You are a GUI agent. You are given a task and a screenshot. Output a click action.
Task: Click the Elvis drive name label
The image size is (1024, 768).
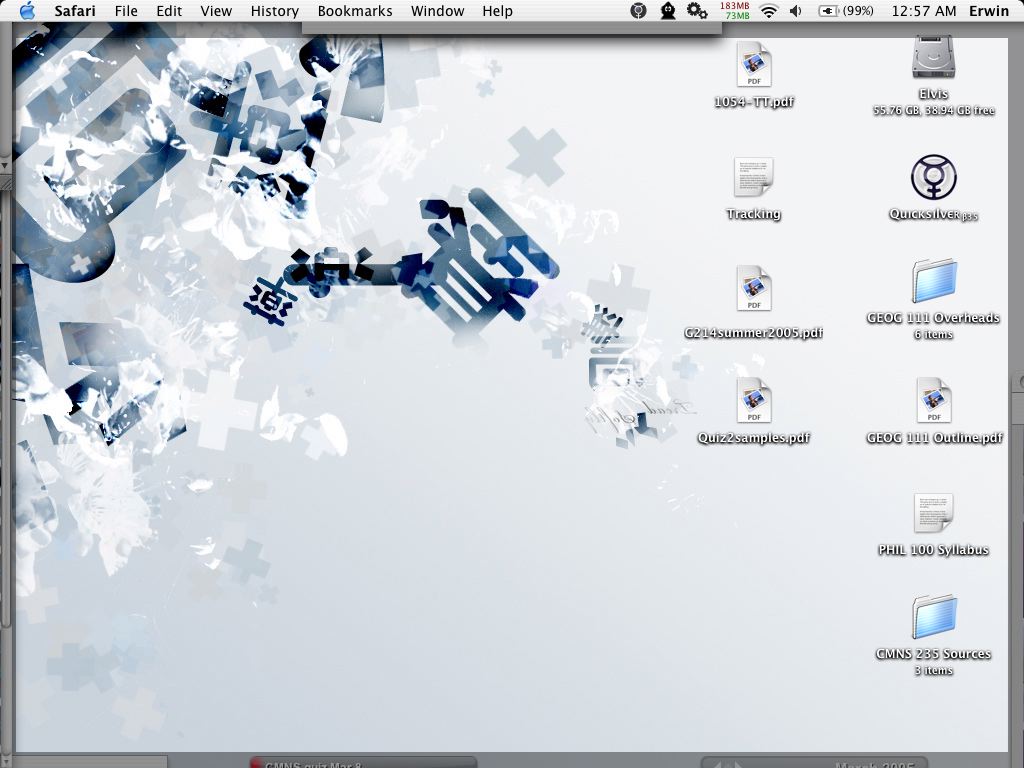[x=933, y=94]
